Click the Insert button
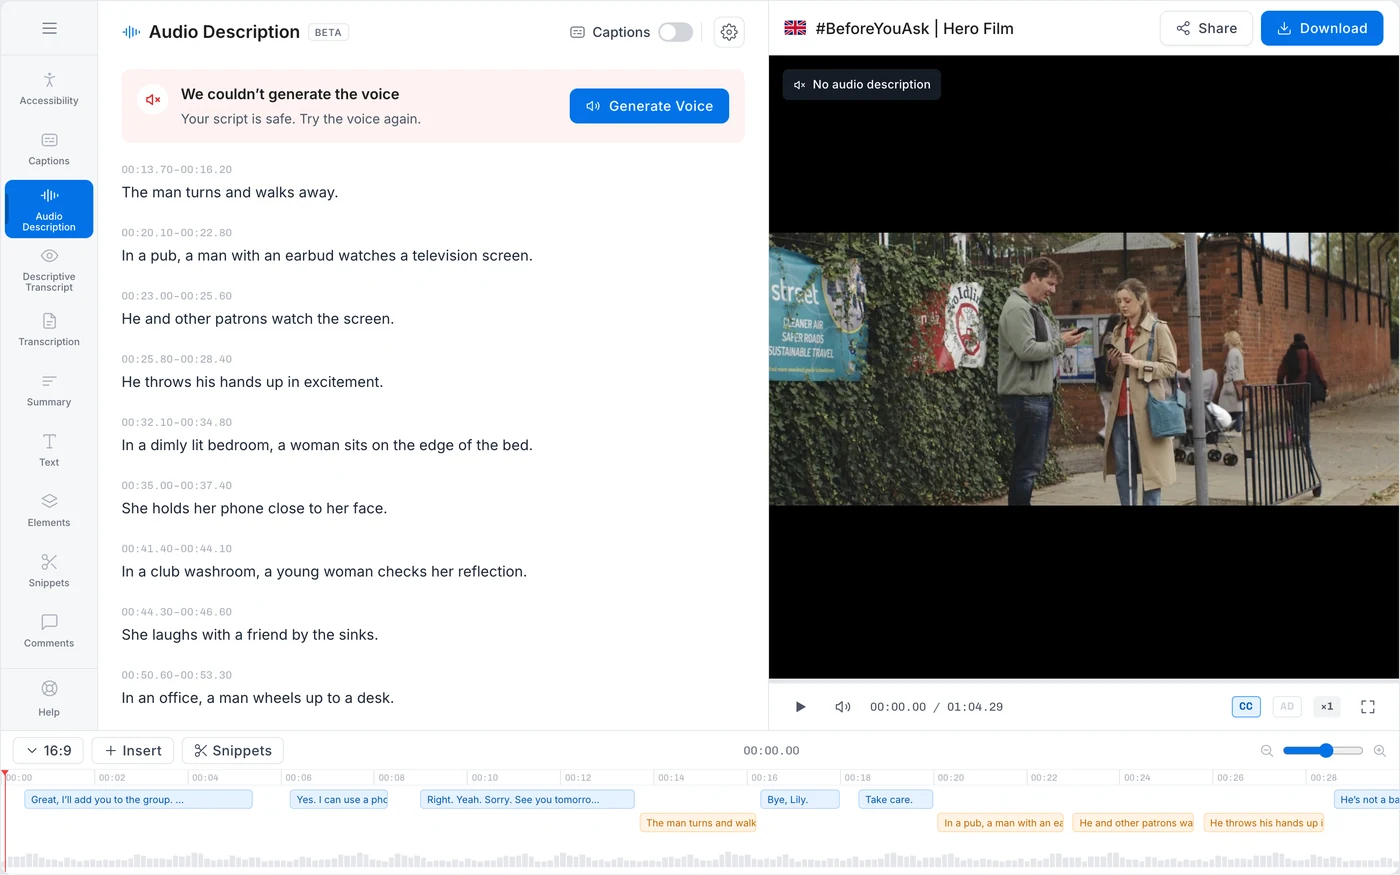This screenshot has width=1400, height=875. [x=133, y=751]
